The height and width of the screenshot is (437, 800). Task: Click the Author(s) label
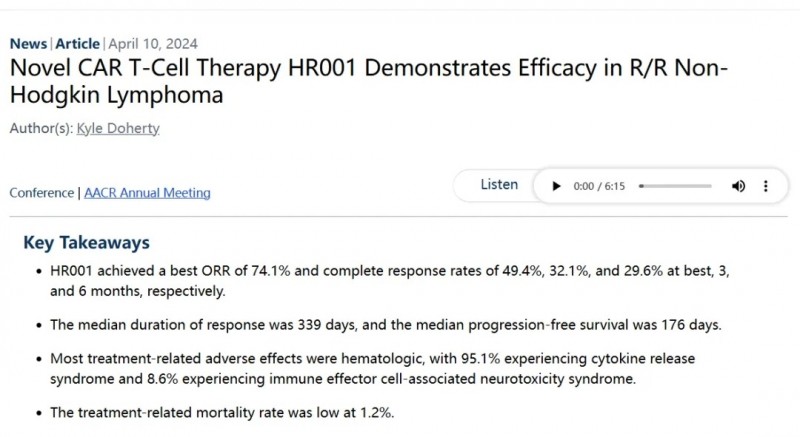41,128
